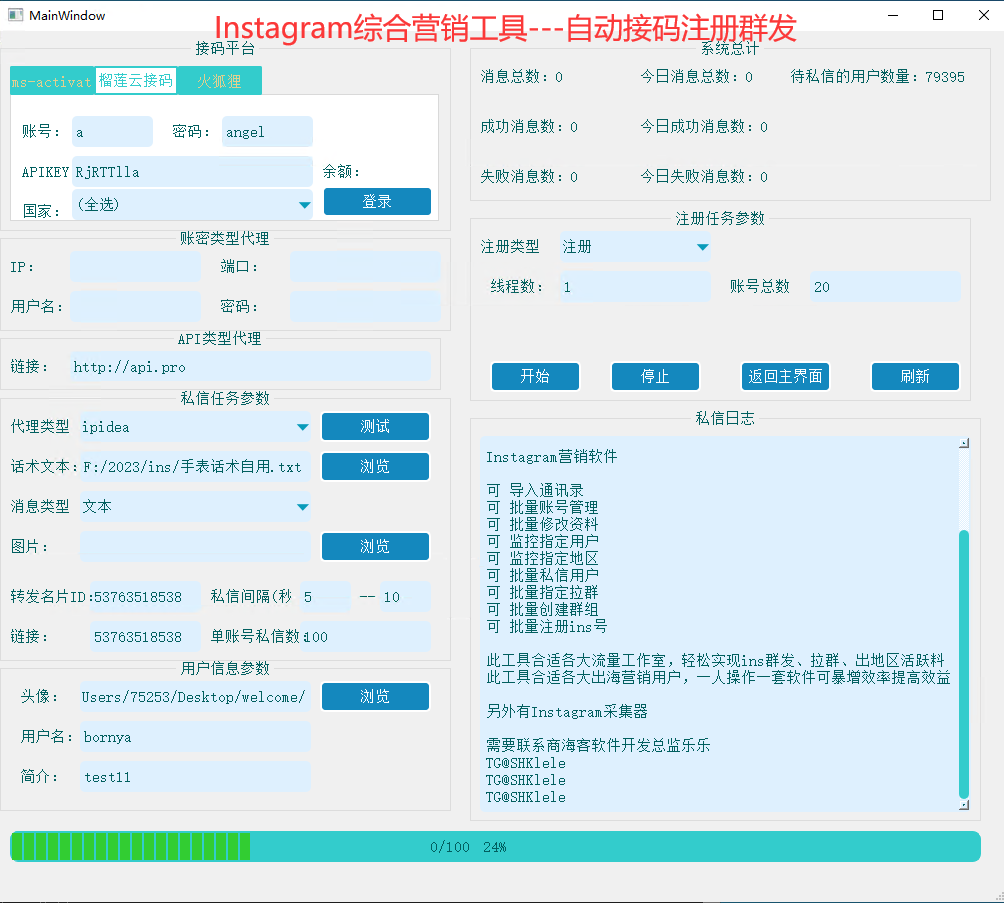Browse for the 头像 image
1004x903 pixels.
(375, 696)
